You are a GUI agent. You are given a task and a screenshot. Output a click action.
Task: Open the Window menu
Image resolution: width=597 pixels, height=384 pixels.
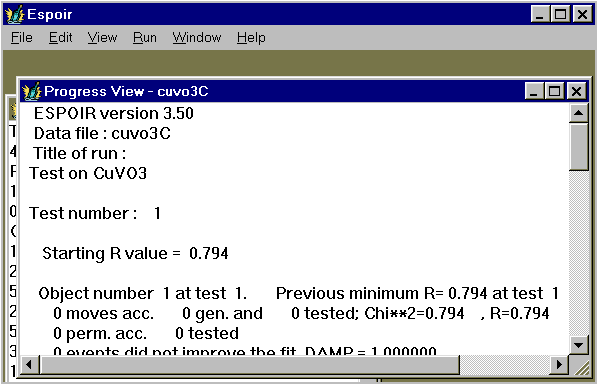pos(197,38)
